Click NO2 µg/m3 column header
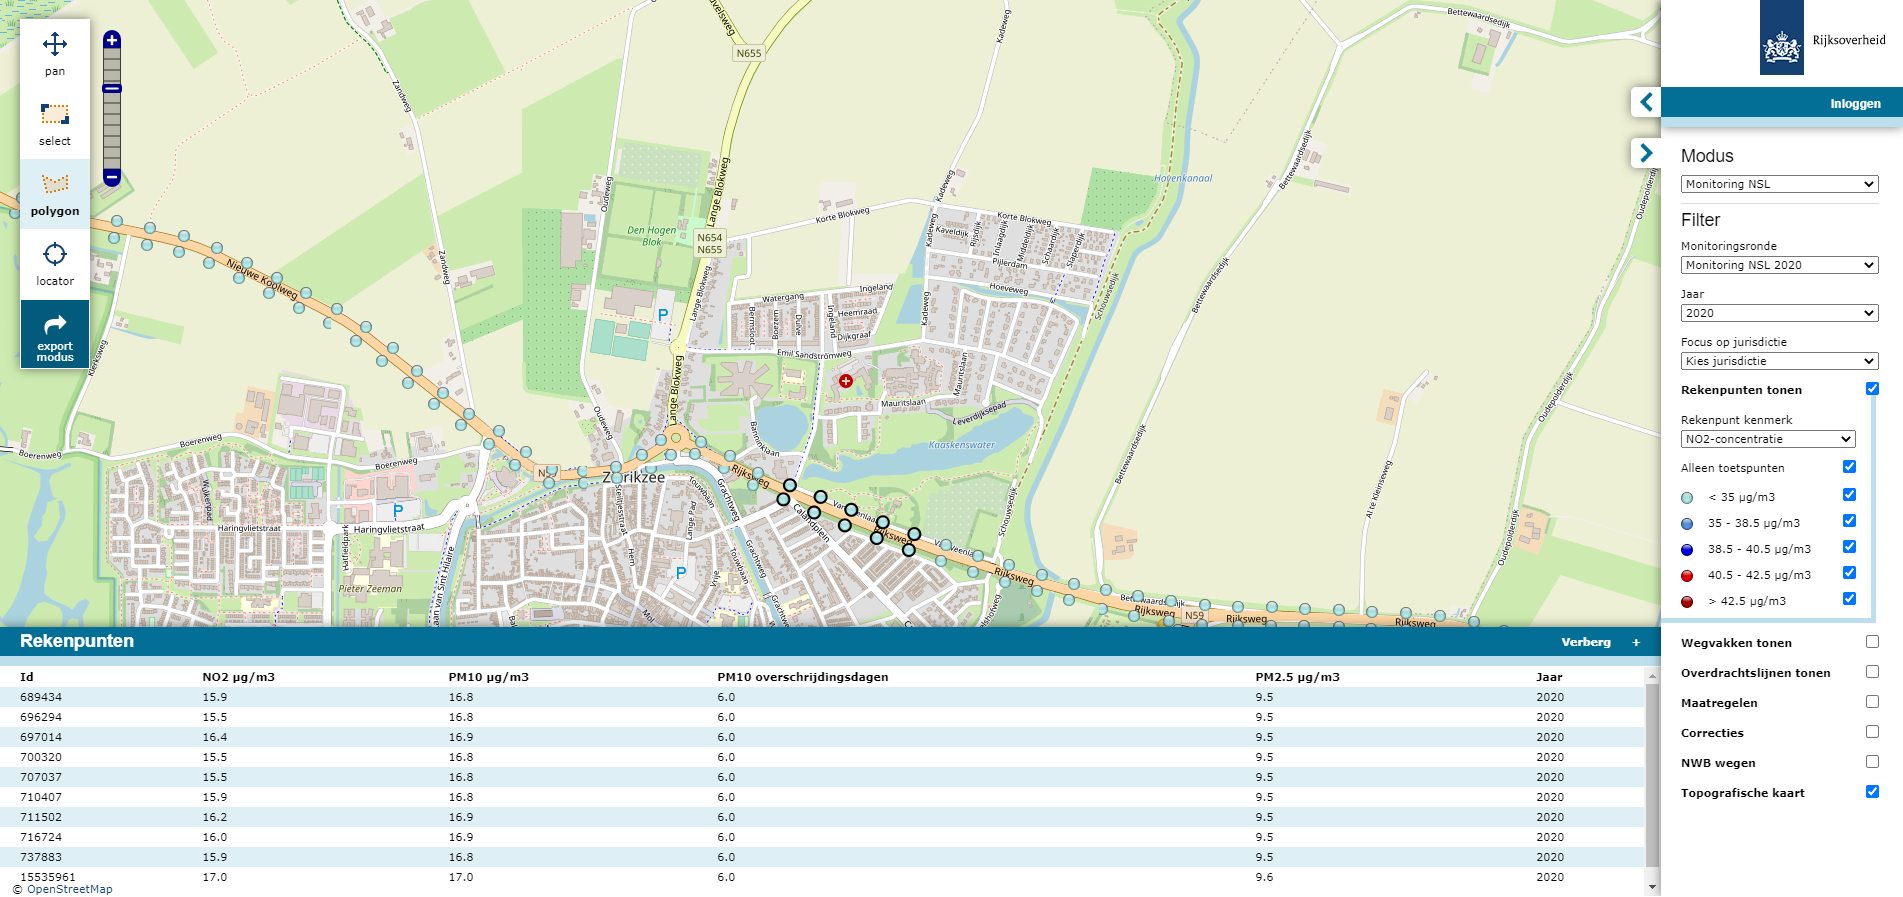Image resolution: width=1903 pixels, height=897 pixels. tap(238, 677)
